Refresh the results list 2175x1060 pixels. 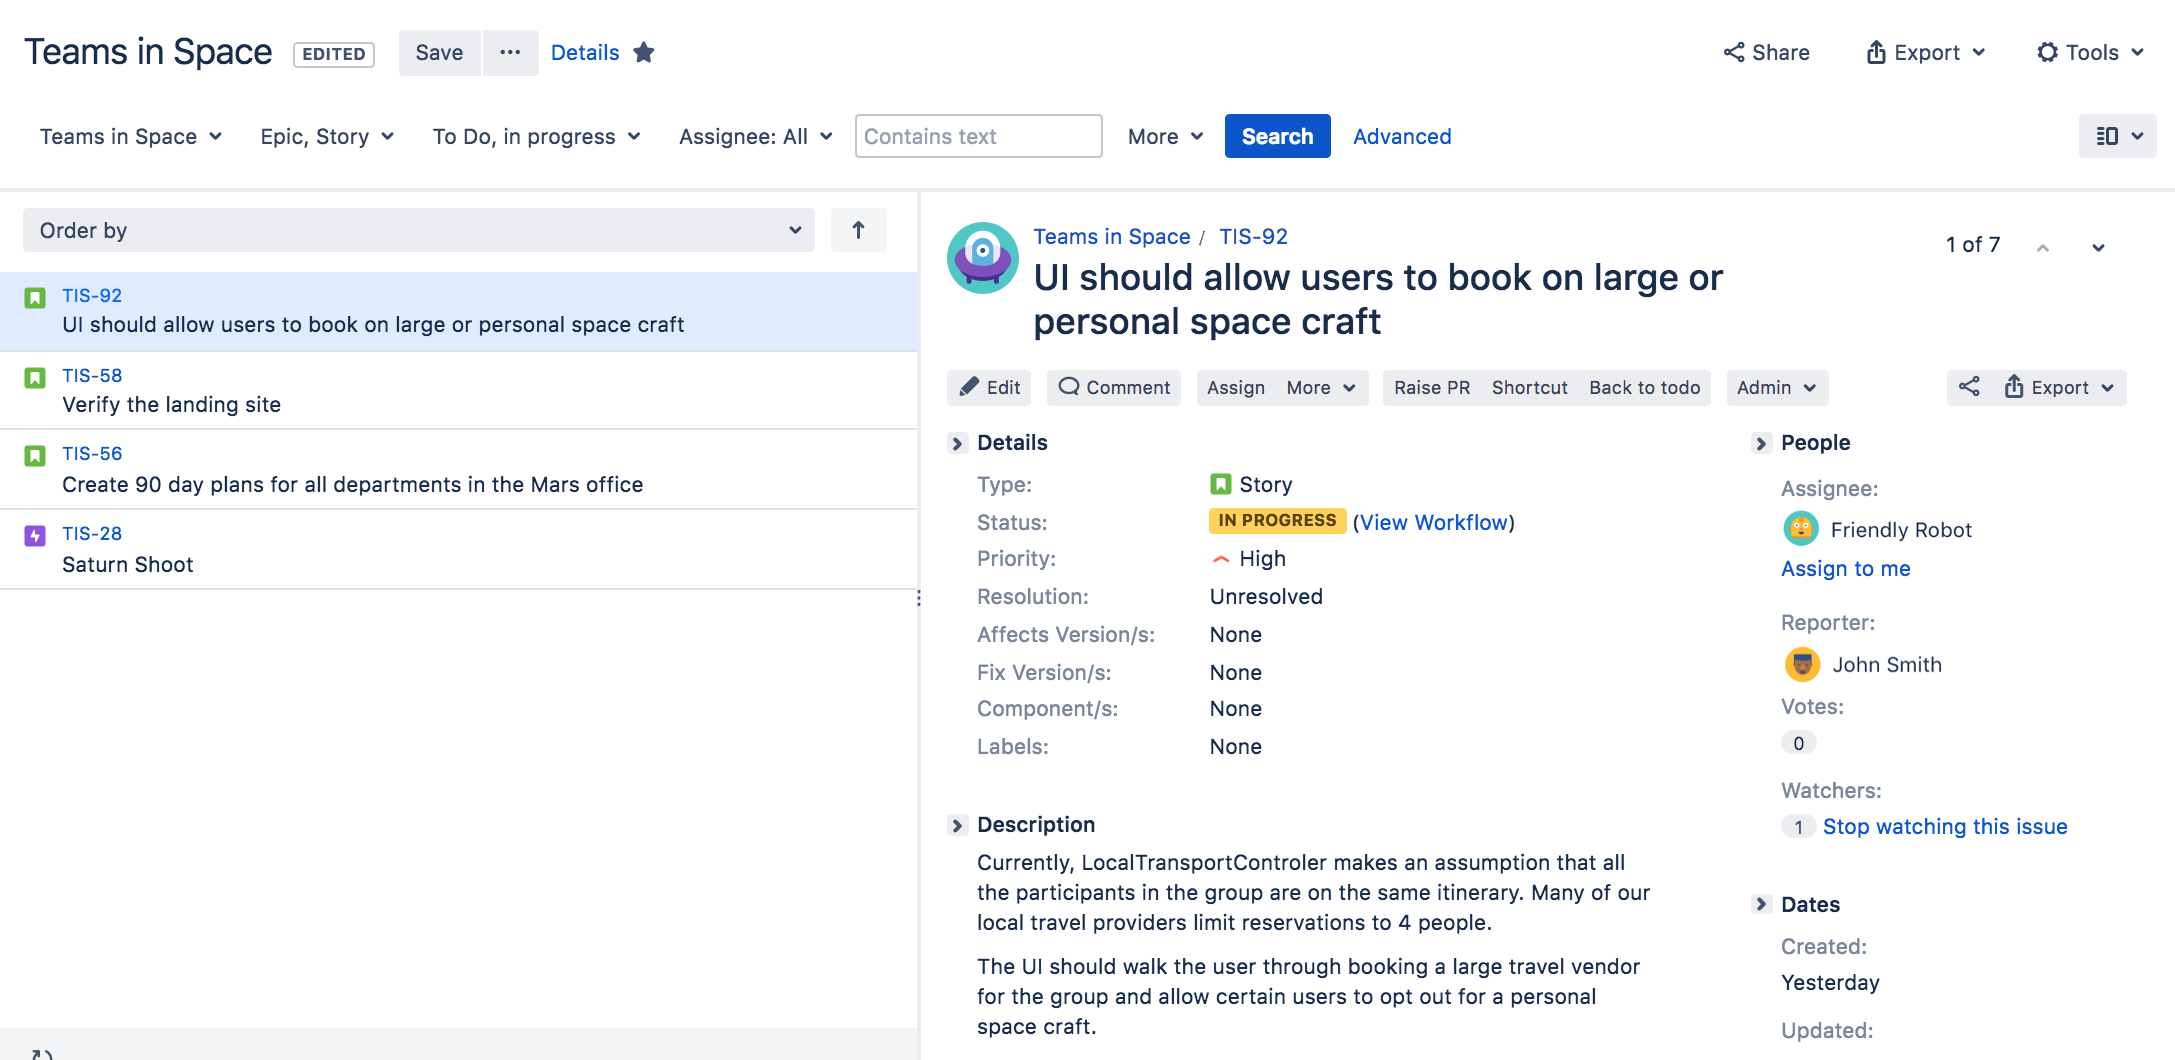click(x=41, y=1053)
